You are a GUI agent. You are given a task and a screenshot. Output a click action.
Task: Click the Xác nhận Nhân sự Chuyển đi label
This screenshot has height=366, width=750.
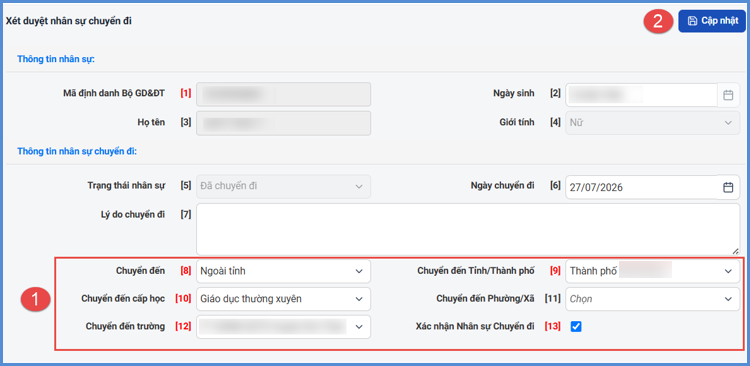tap(475, 327)
